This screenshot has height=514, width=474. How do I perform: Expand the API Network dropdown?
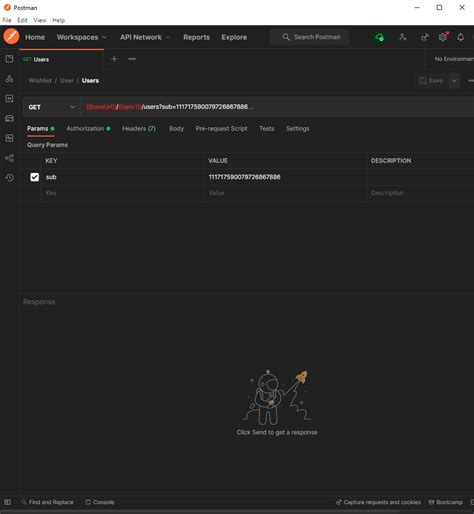pos(145,37)
